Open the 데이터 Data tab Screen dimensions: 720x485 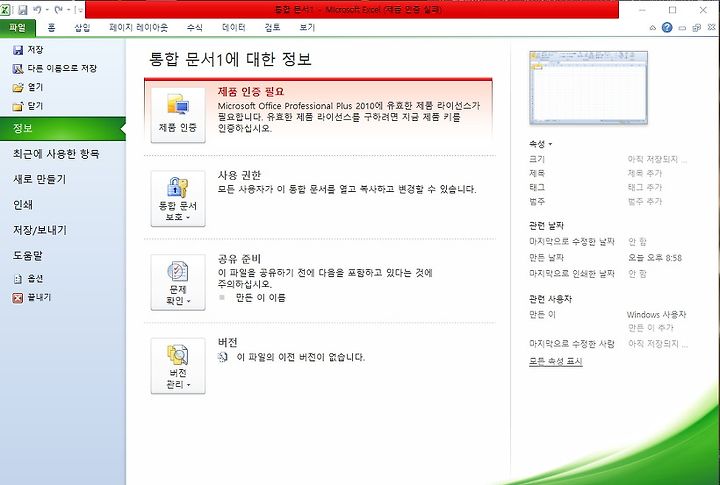point(233,28)
